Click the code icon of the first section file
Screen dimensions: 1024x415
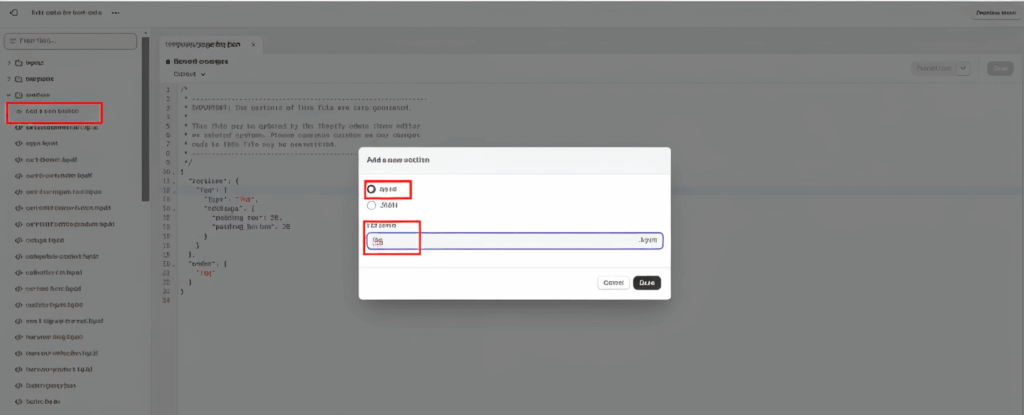click(x=19, y=127)
